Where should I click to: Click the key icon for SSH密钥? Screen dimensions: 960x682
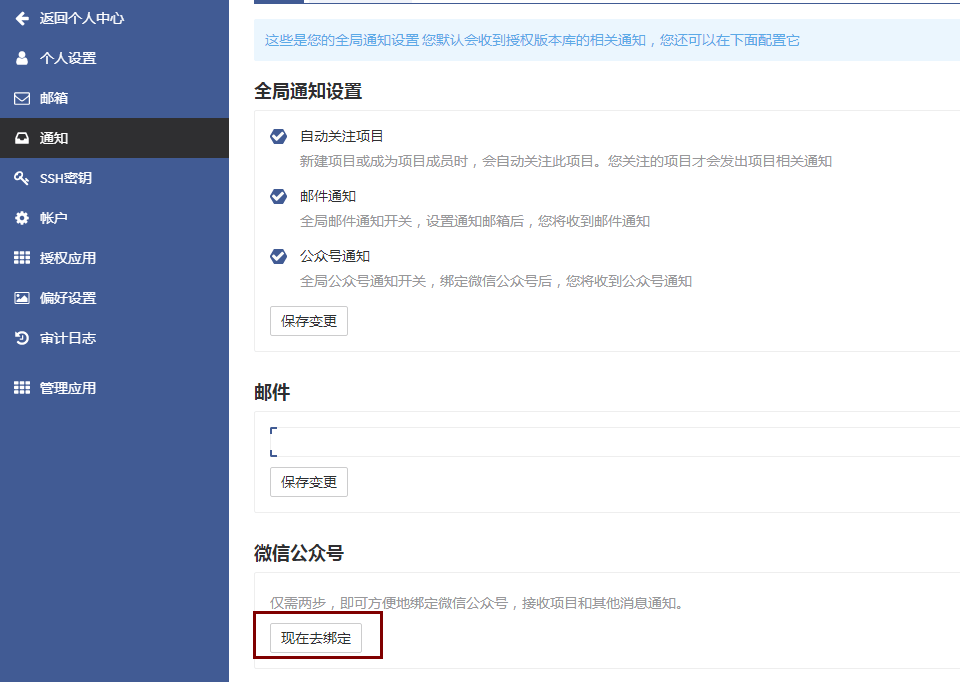coord(22,178)
